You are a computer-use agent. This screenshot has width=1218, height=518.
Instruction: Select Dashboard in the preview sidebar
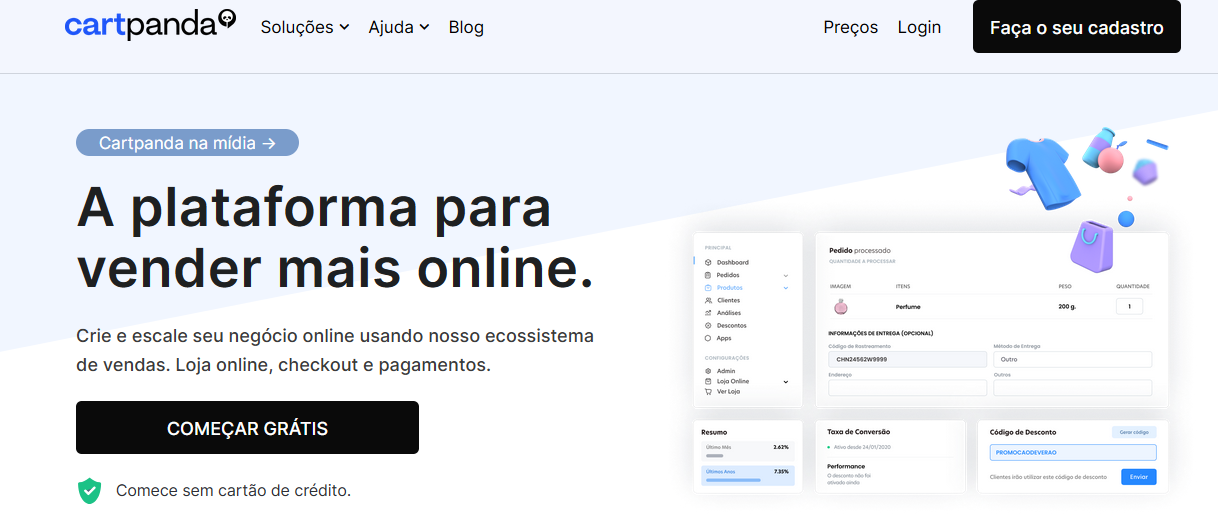coord(733,262)
